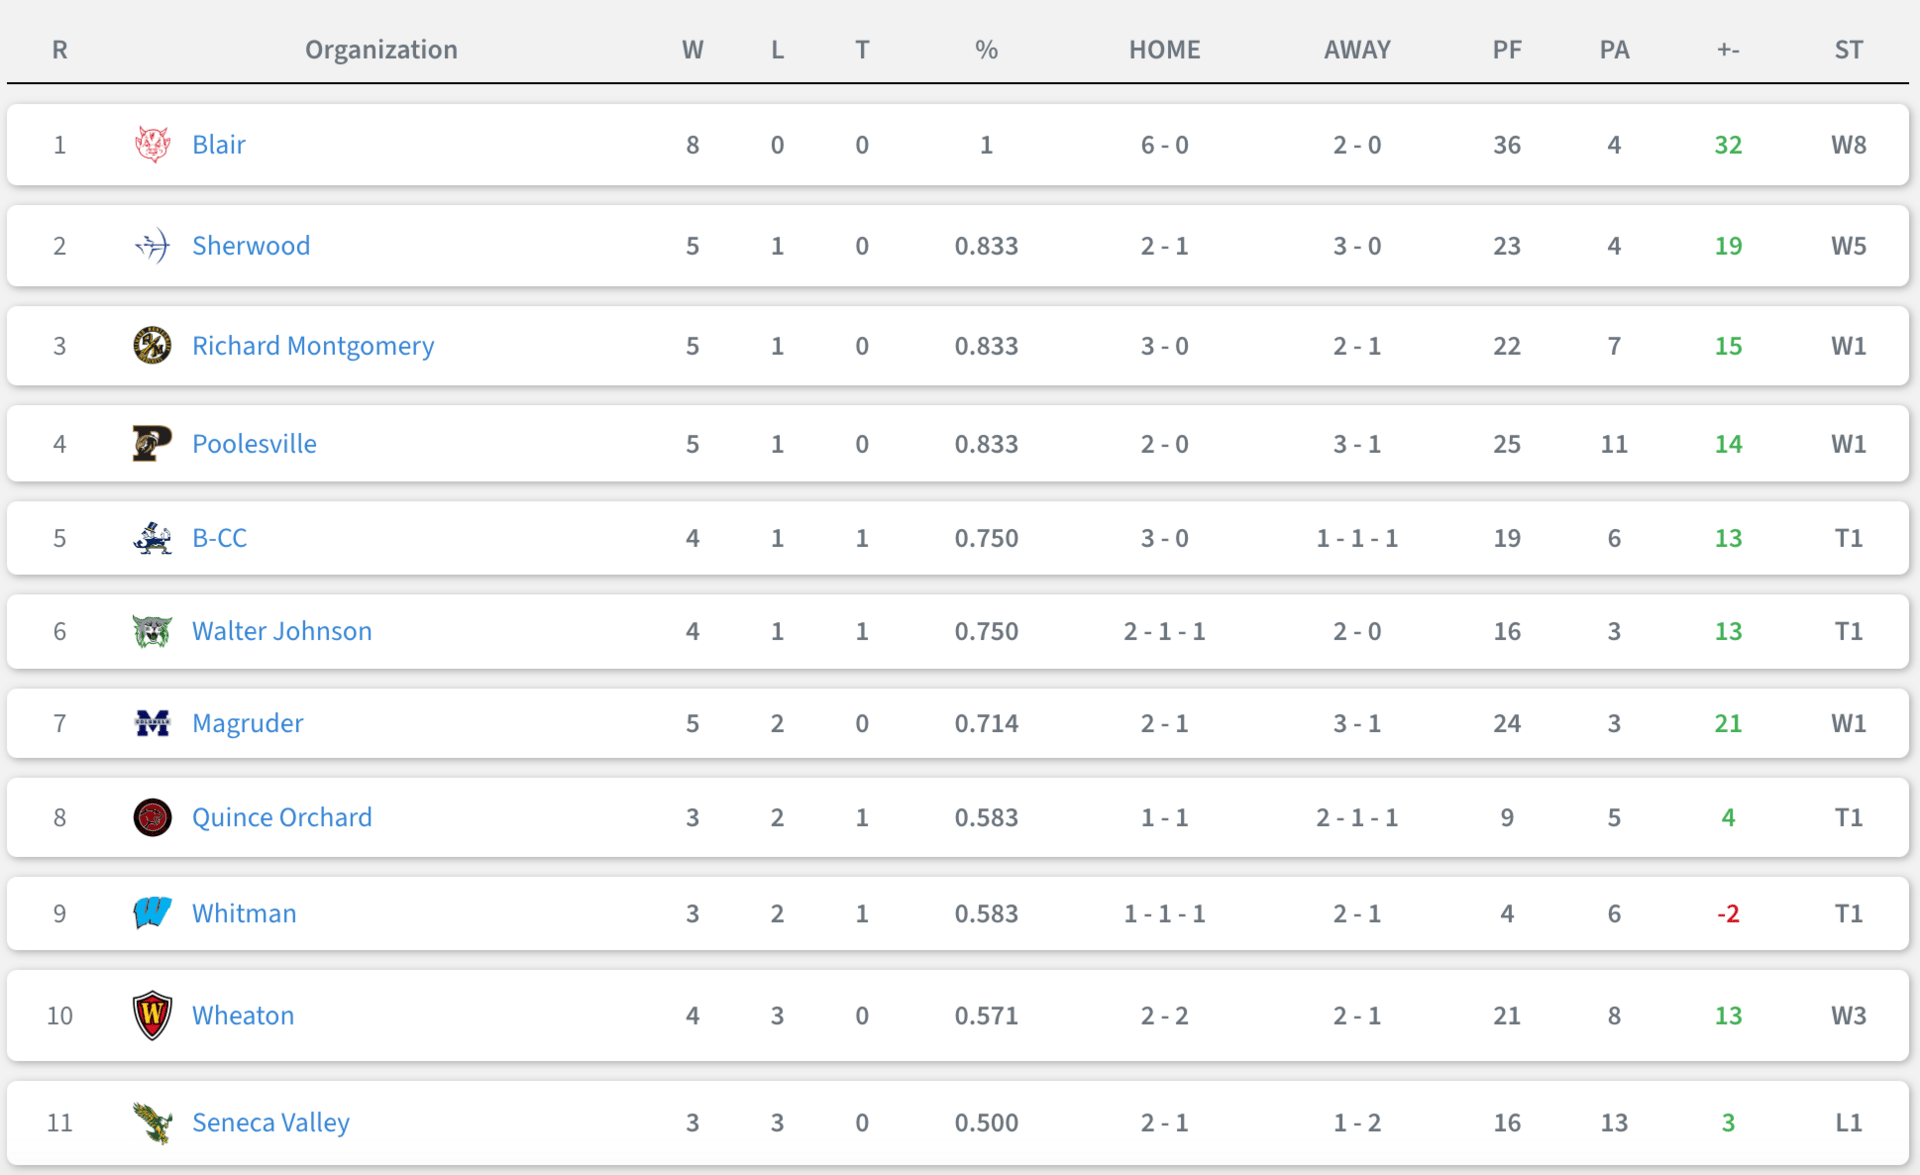
Task: Click the Wheaton shield logo icon
Action: pos(152,1016)
